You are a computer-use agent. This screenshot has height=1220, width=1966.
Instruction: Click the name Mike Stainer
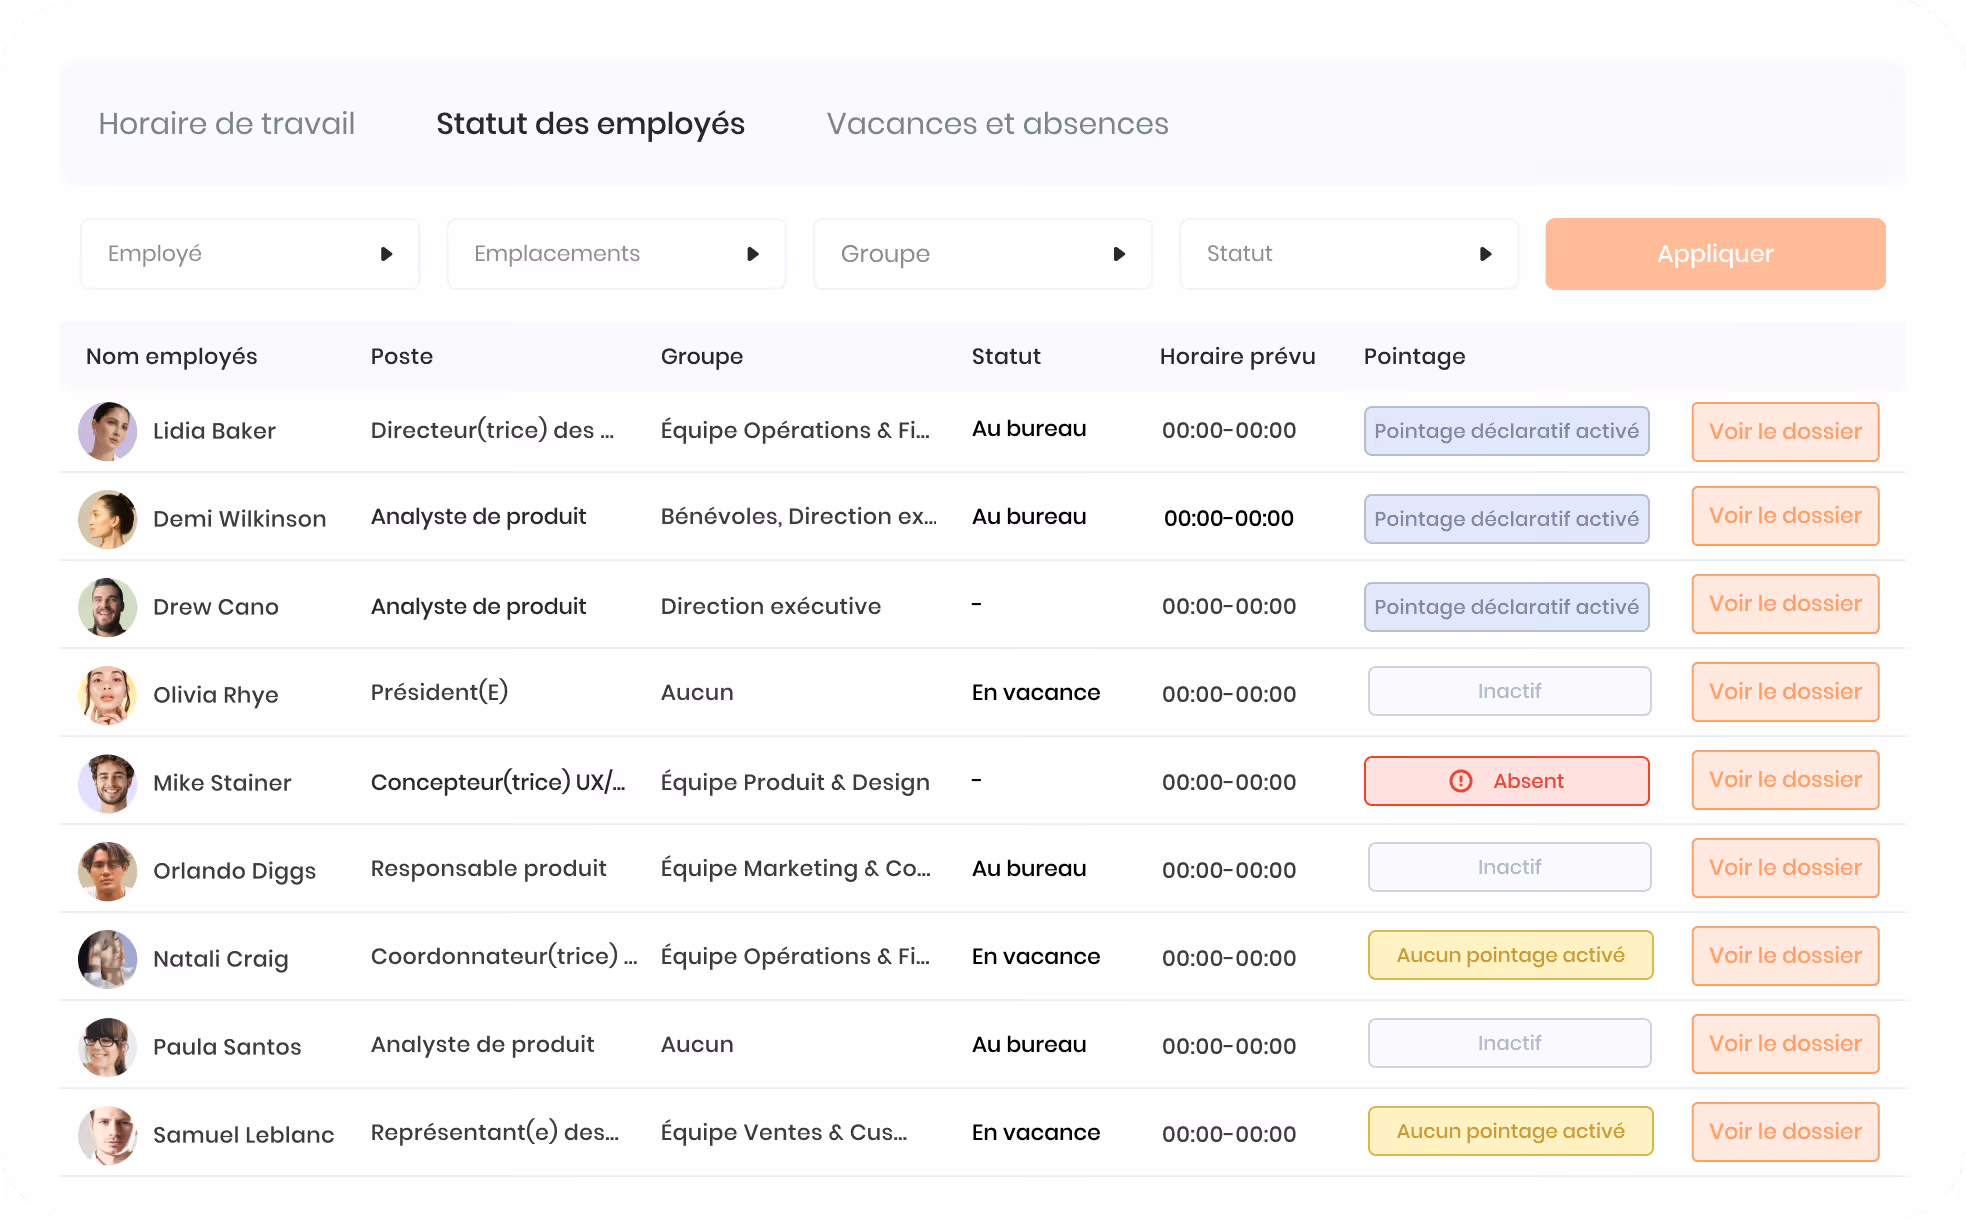(x=222, y=783)
